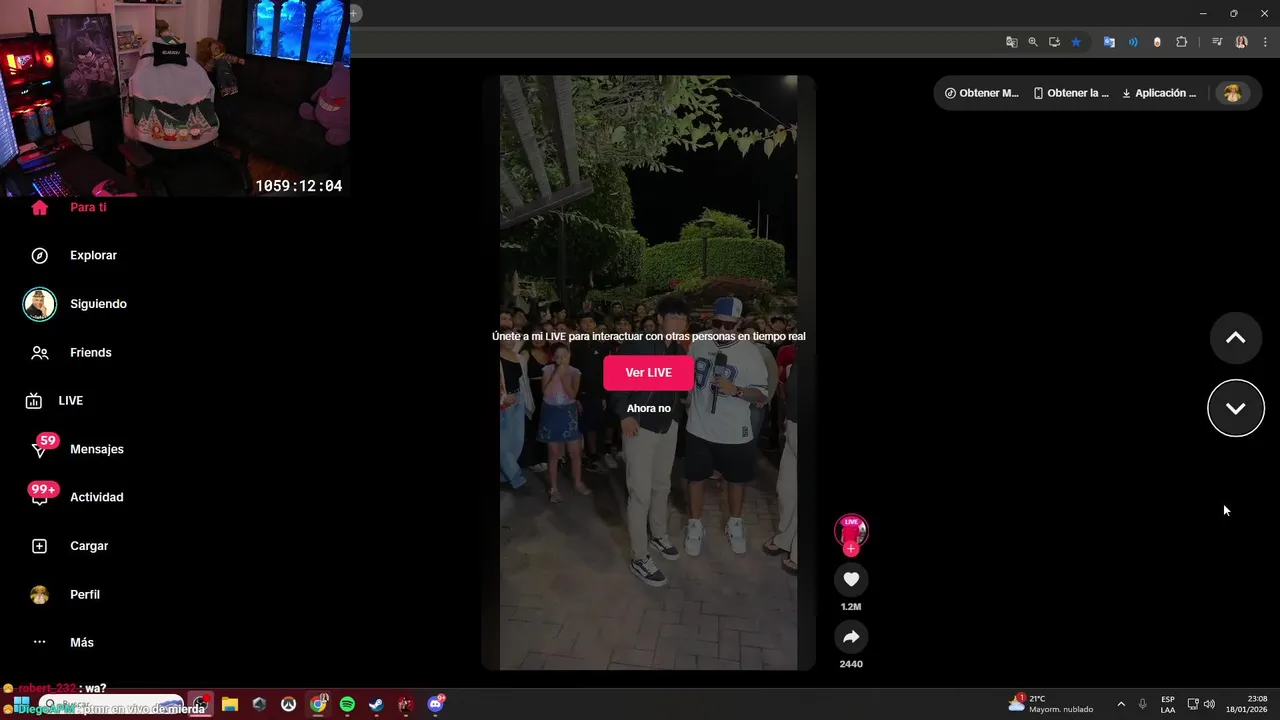Image resolution: width=1280 pixels, height=720 pixels.
Task: Like the video with heart icon
Action: pyautogui.click(x=851, y=580)
